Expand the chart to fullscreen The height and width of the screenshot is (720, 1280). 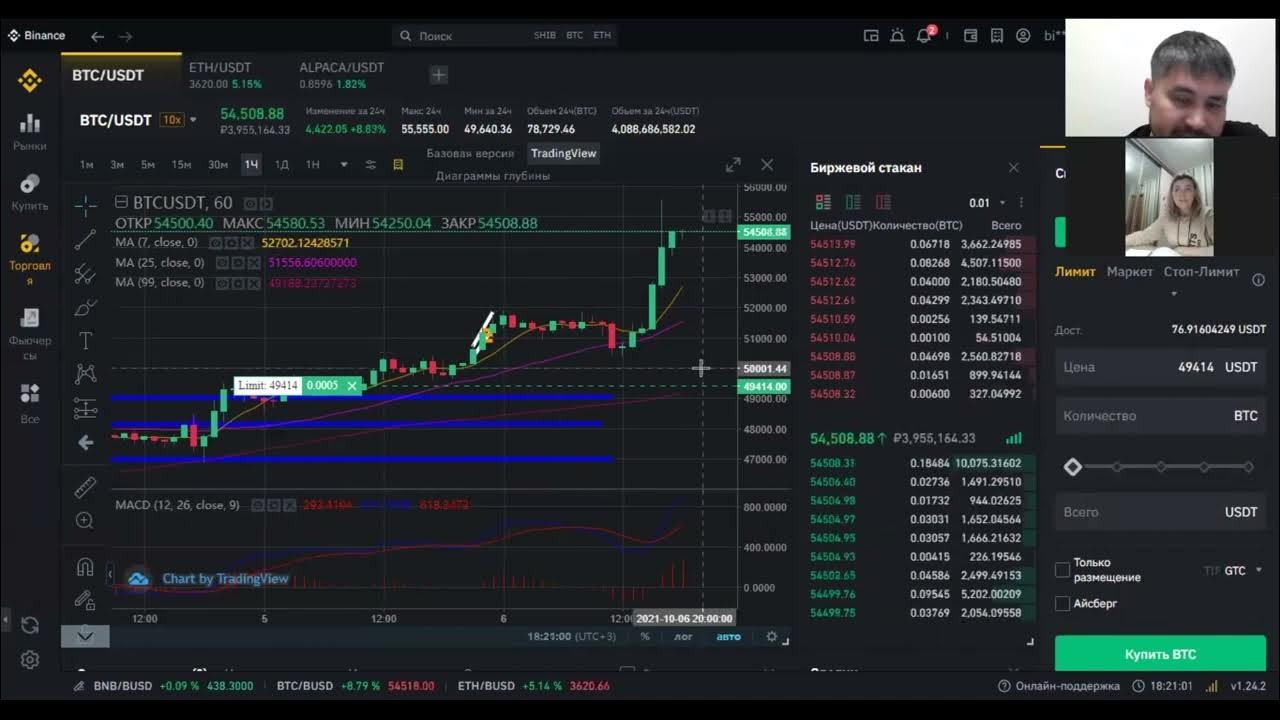733,165
